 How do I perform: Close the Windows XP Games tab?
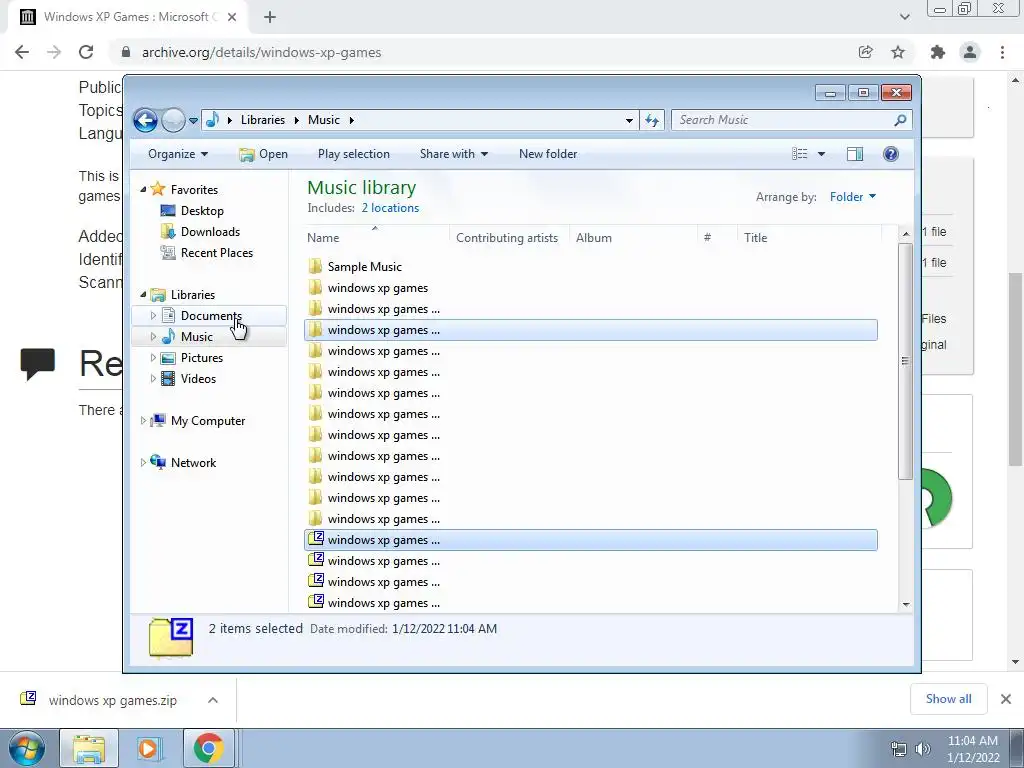(x=232, y=17)
